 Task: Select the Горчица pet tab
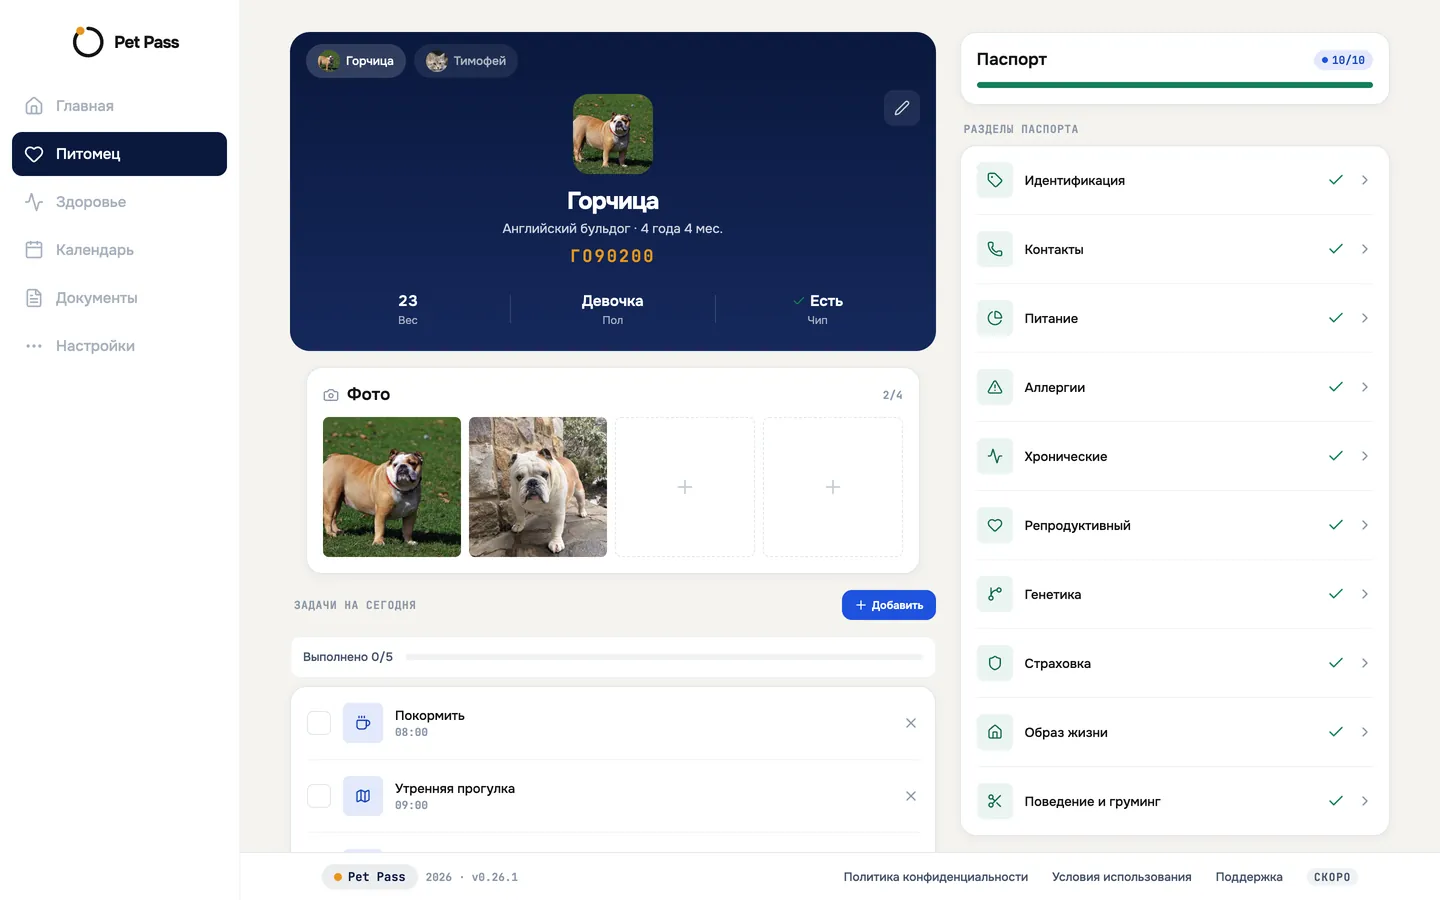point(356,61)
